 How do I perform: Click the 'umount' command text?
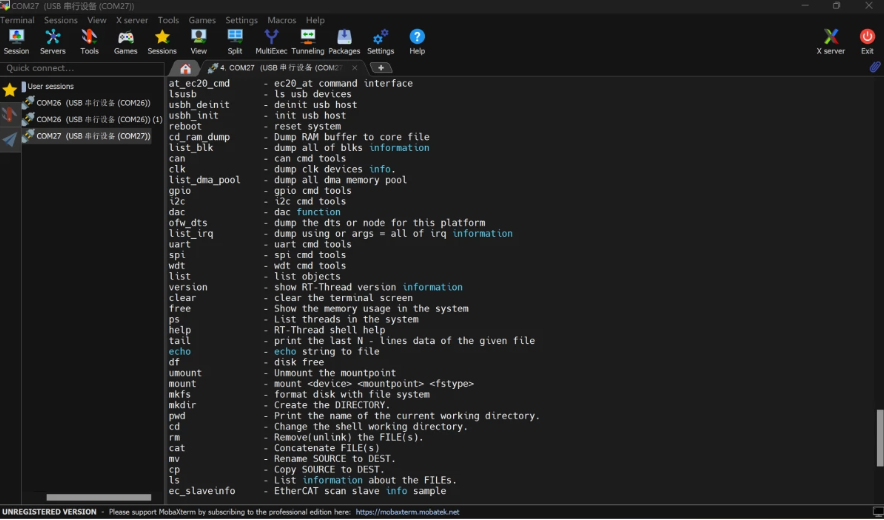click(185, 373)
